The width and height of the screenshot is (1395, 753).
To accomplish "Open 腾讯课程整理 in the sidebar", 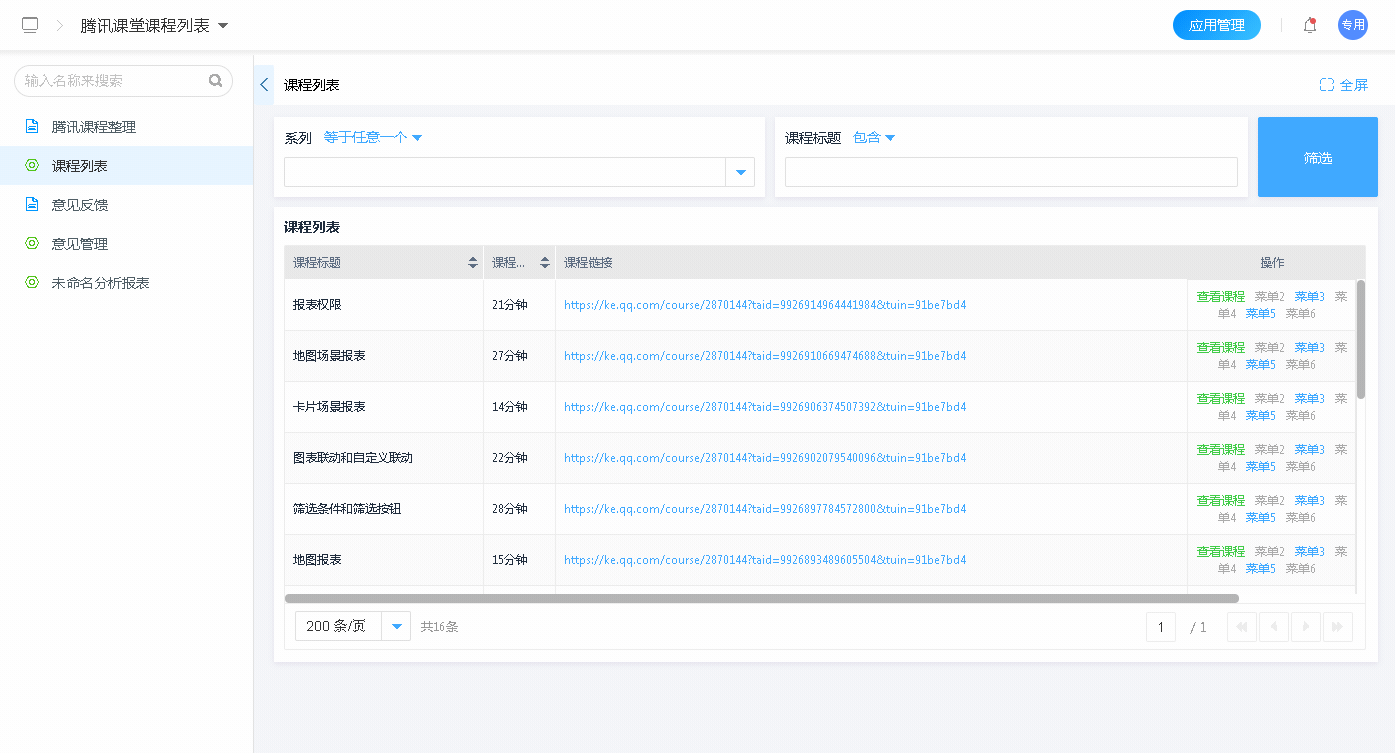I will 94,127.
